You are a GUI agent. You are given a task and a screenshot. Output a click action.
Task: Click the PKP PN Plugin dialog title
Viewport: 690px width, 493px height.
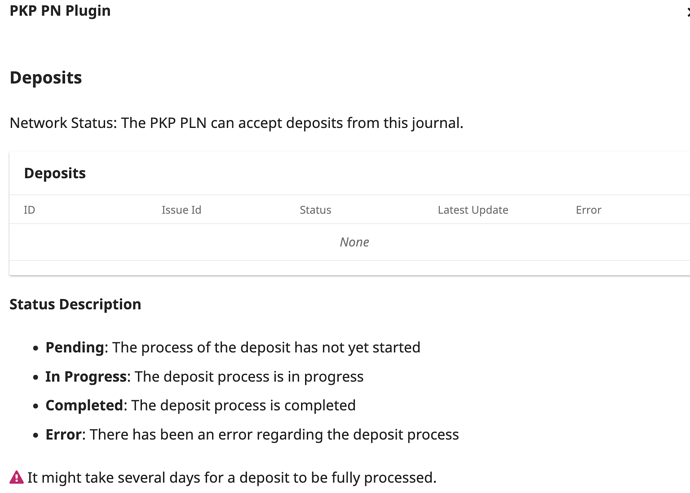point(60,11)
